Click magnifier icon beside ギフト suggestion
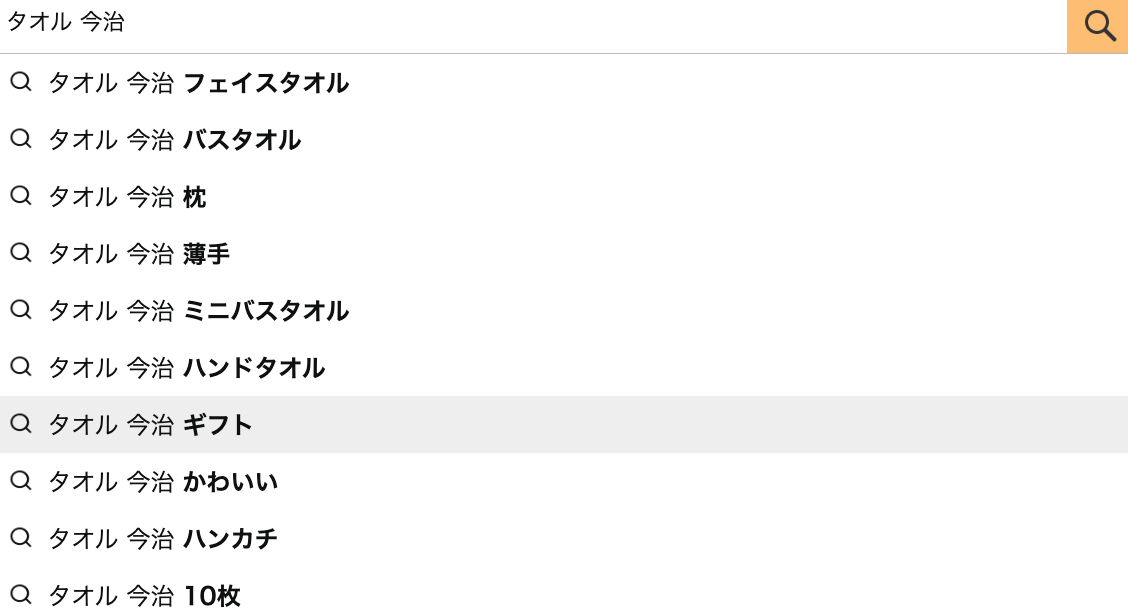The width and height of the screenshot is (1128, 614). point(21,424)
